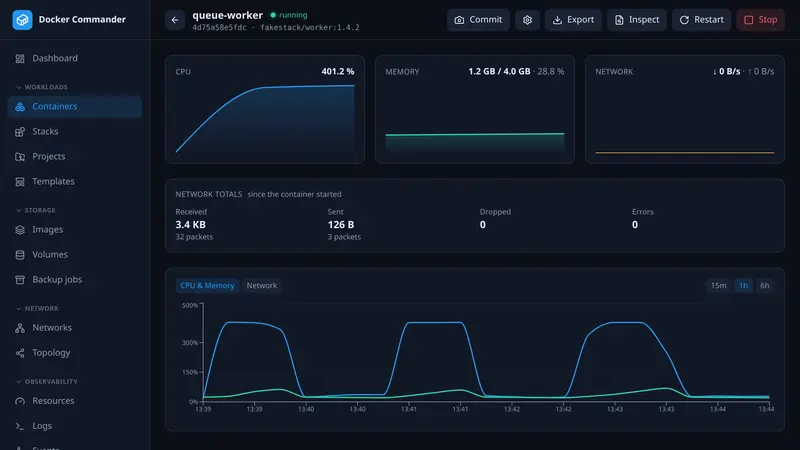Click the CPU usage chart card
Viewport: 800px width, 450px height.
[265, 109]
